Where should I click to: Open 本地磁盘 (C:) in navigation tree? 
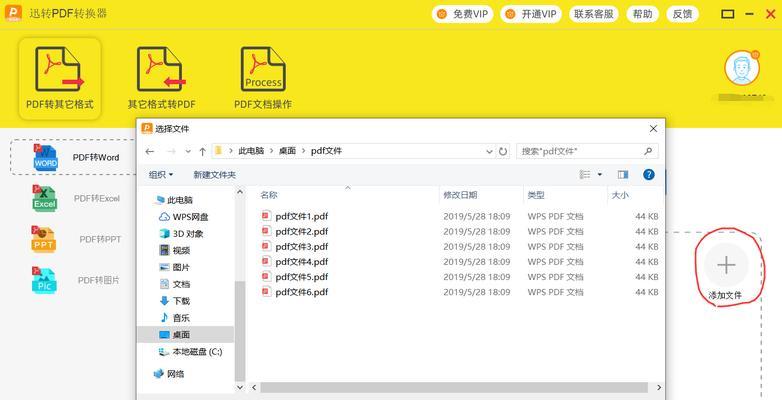click(x=190, y=352)
